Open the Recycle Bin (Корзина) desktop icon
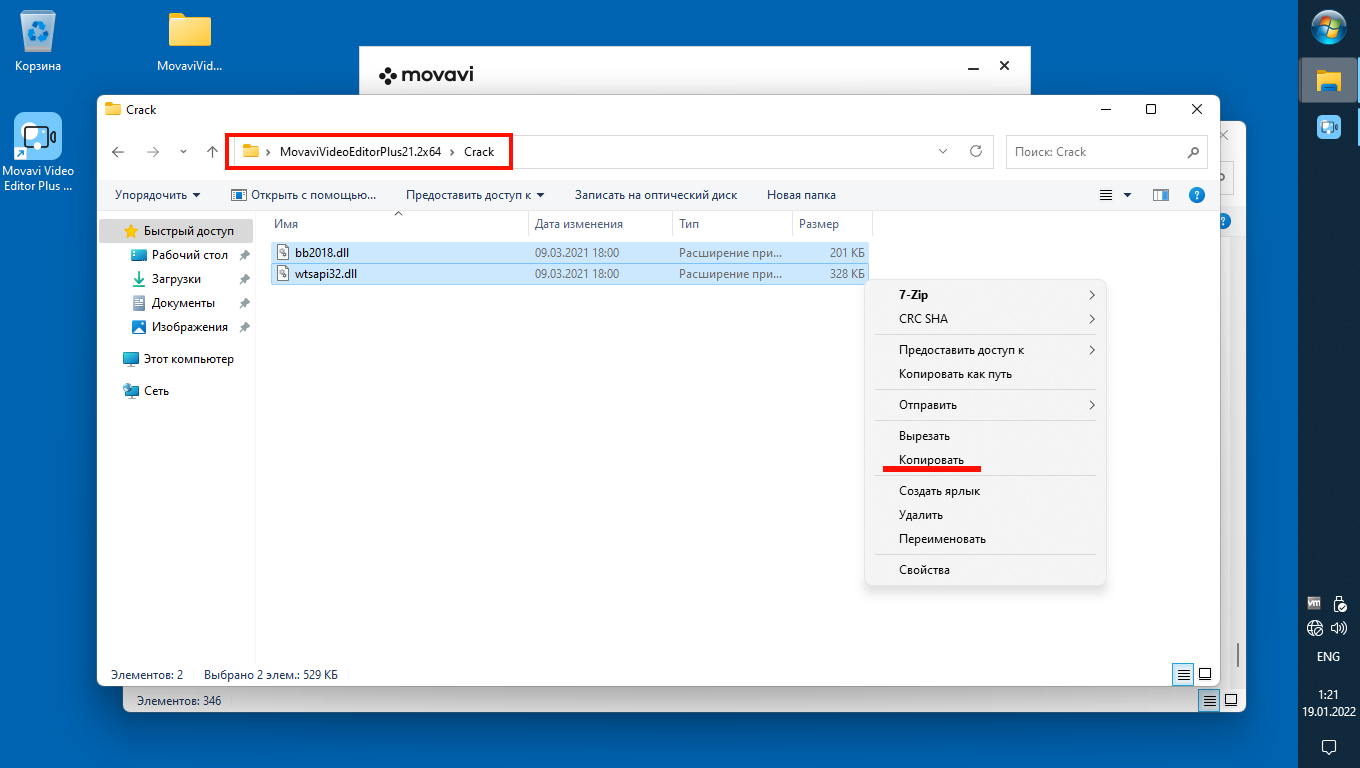The image size is (1360, 768). [38, 41]
